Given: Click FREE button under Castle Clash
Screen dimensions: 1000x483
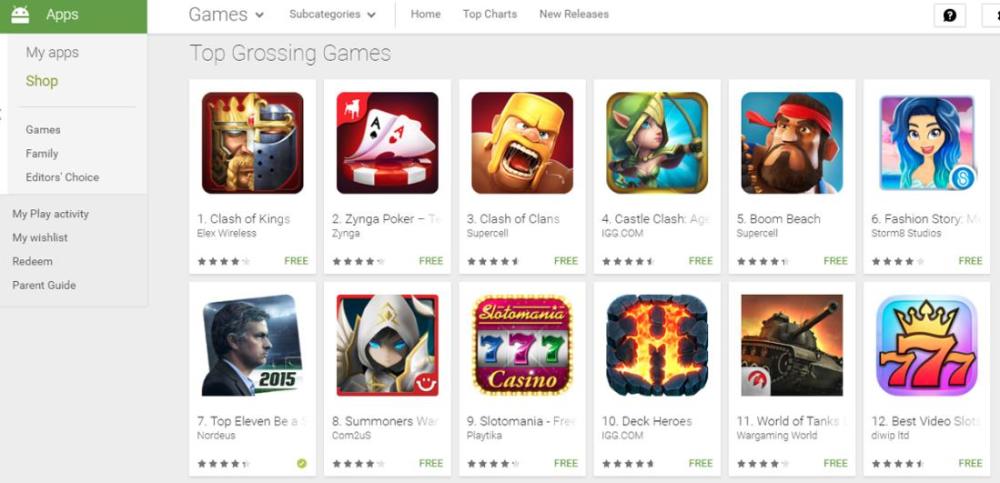Looking at the screenshot, I should pos(701,260).
